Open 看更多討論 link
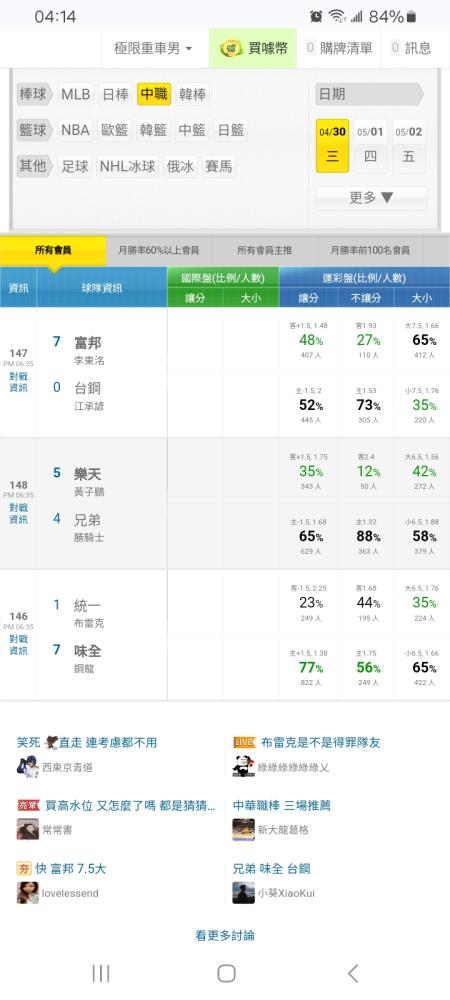The width and height of the screenshot is (450, 1000). [225, 936]
